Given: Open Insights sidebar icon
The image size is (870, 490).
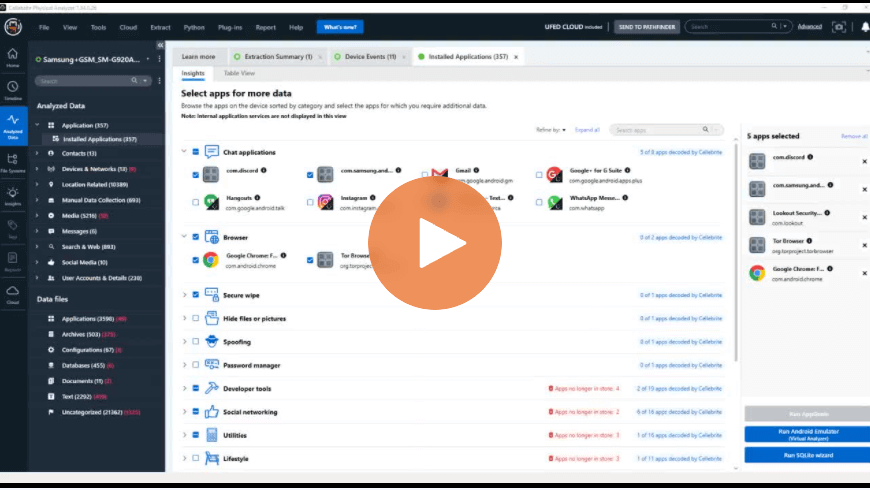Looking at the screenshot, I should pyautogui.click(x=12, y=196).
